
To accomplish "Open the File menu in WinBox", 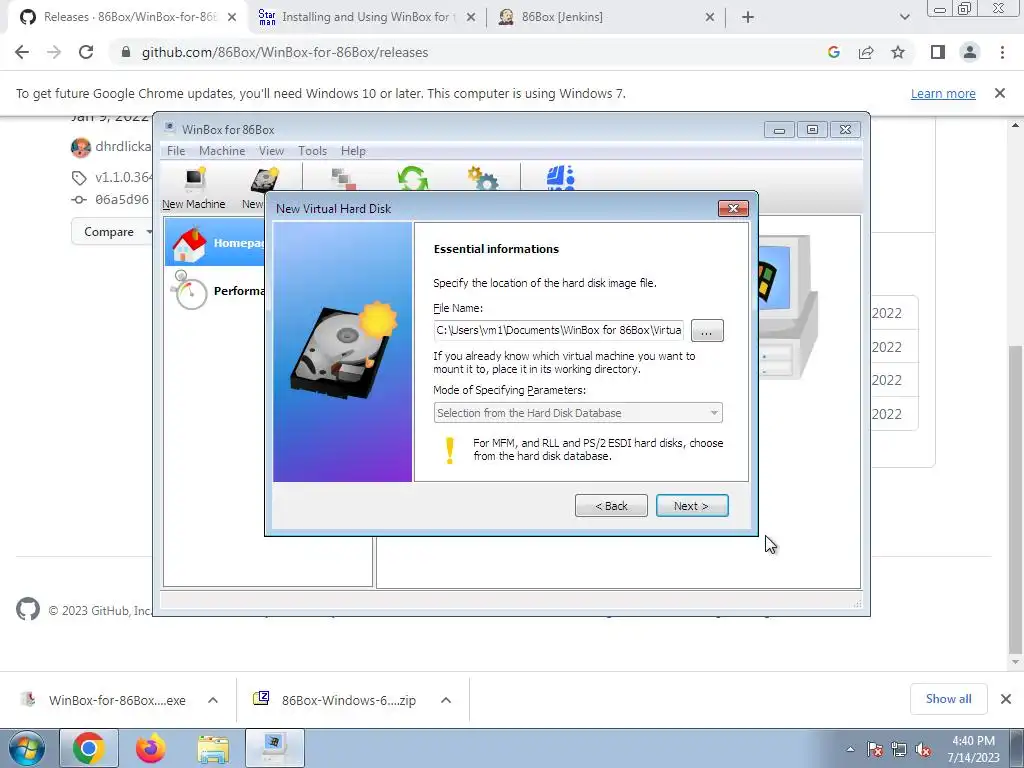I will tap(176, 151).
